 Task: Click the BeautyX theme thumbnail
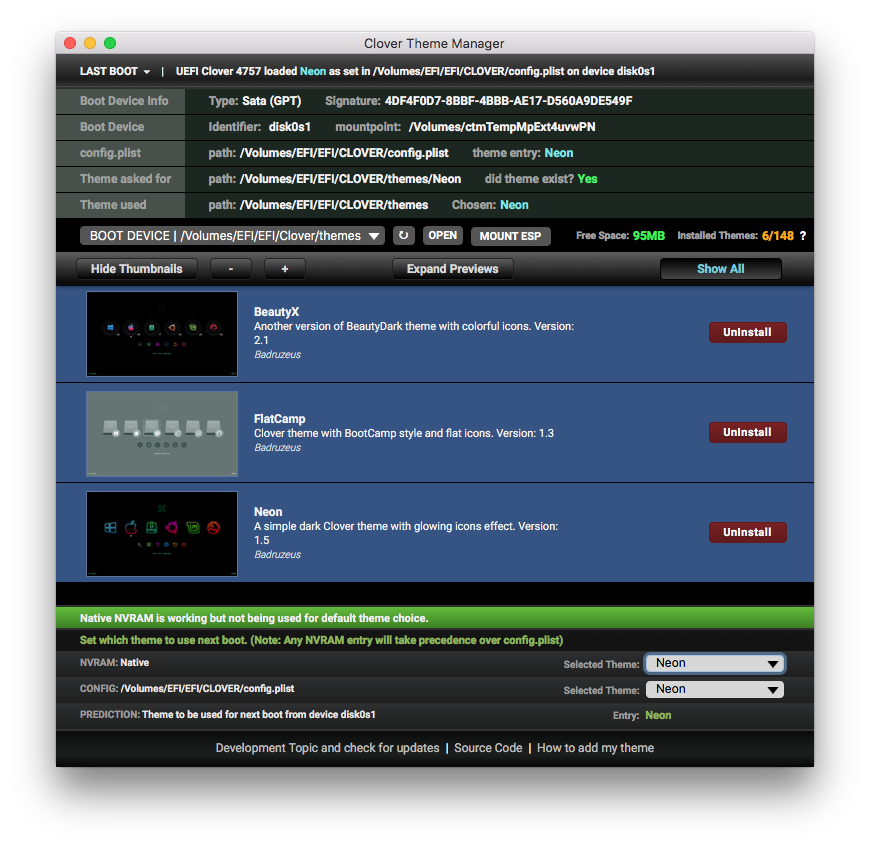(x=162, y=334)
